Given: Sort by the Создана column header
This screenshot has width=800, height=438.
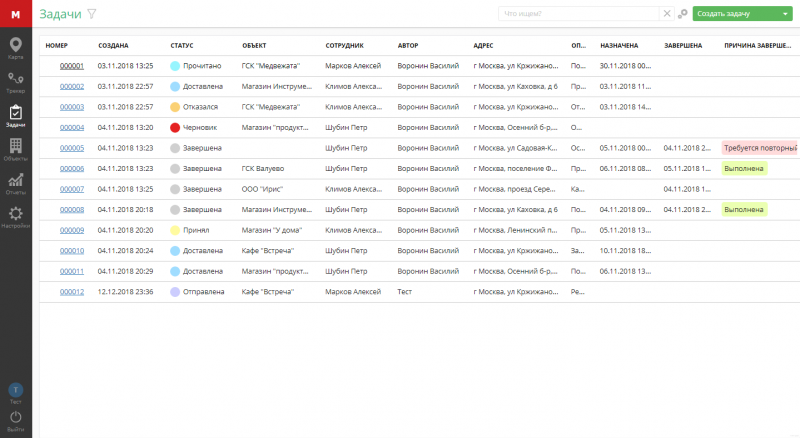Looking at the screenshot, I should [113, 45].
